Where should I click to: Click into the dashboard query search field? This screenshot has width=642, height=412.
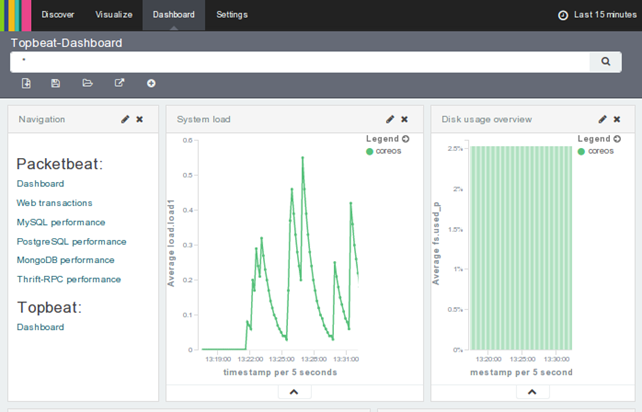tap(300, 62)
